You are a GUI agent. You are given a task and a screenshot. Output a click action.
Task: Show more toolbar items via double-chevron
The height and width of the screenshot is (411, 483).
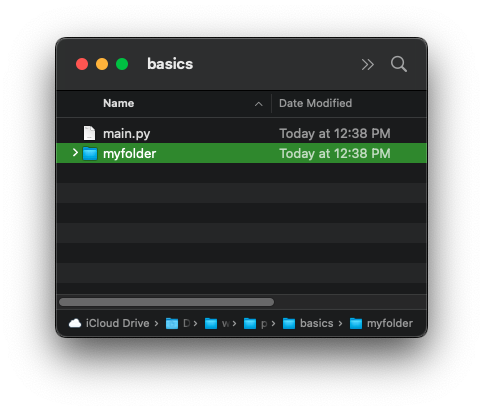368,64
